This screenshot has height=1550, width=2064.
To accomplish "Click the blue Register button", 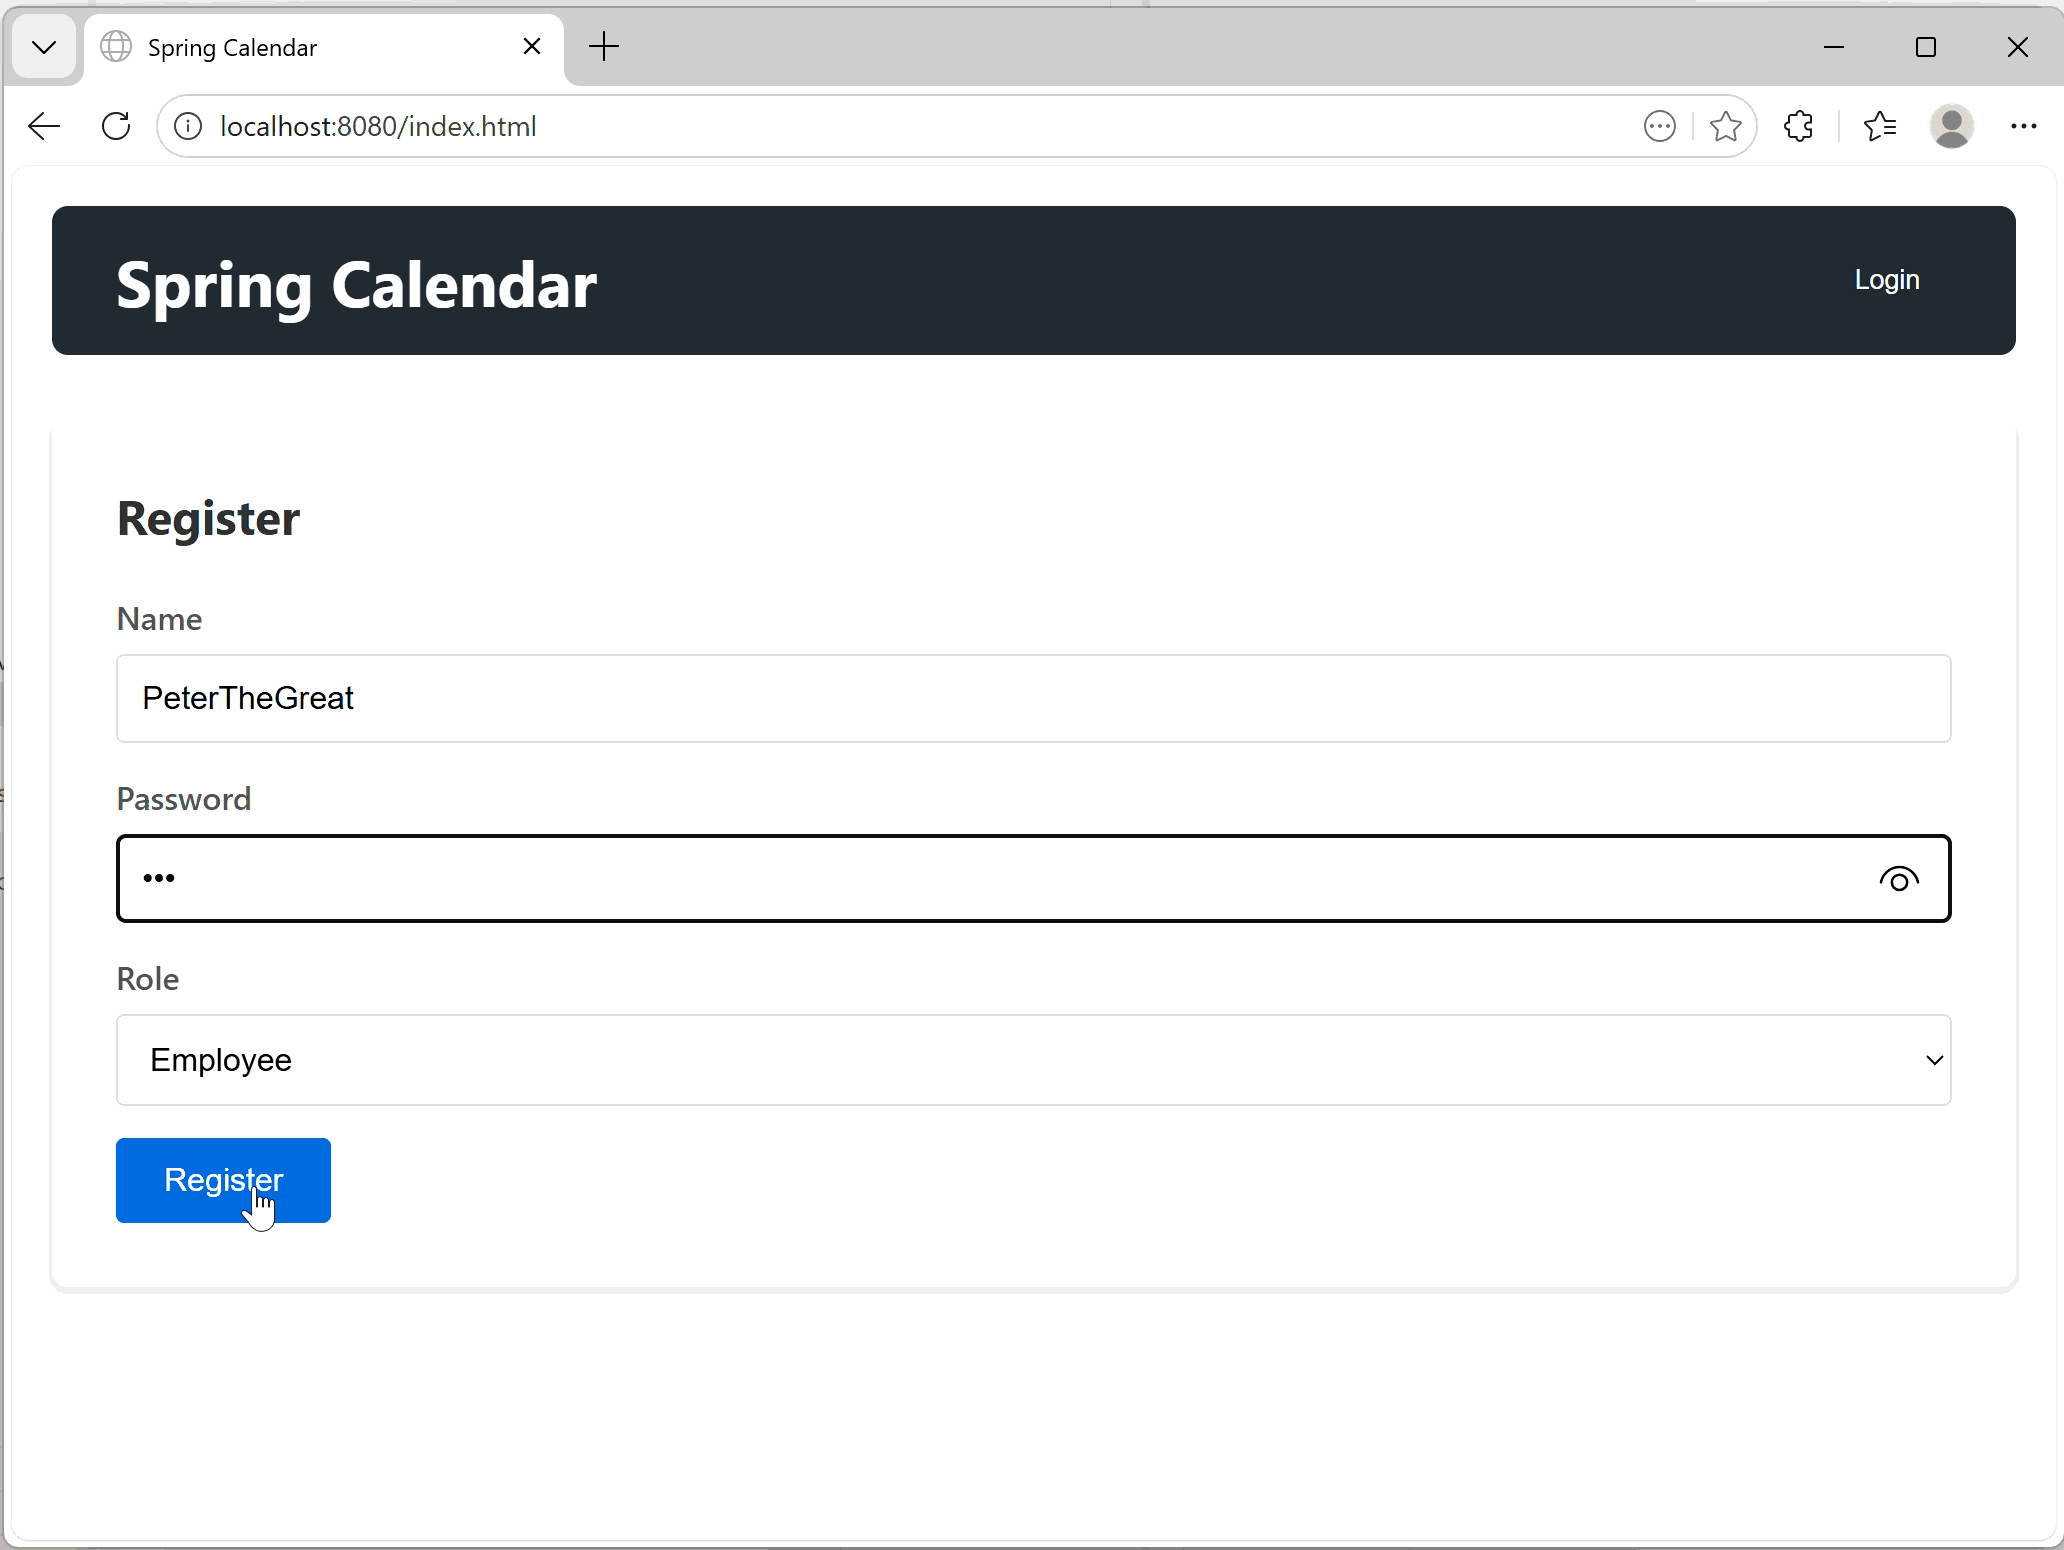I will coord(223,1180).
